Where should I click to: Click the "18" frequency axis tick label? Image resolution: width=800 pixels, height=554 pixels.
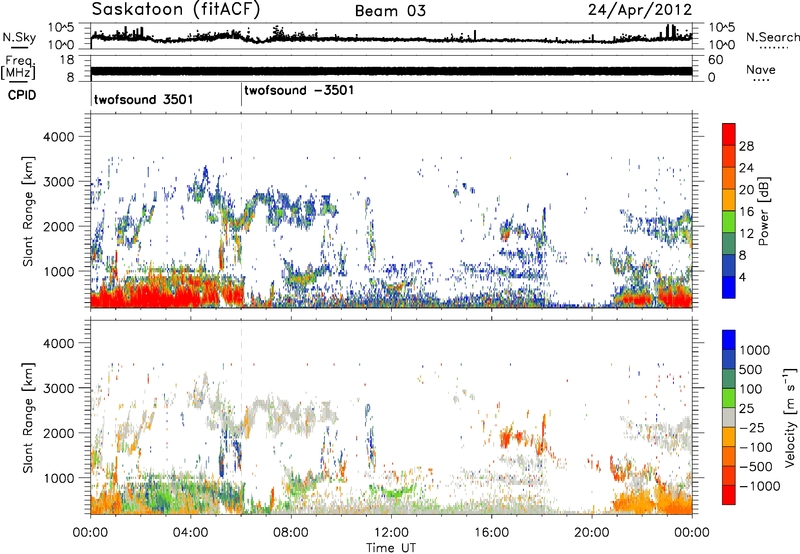(x=66, y=60)
